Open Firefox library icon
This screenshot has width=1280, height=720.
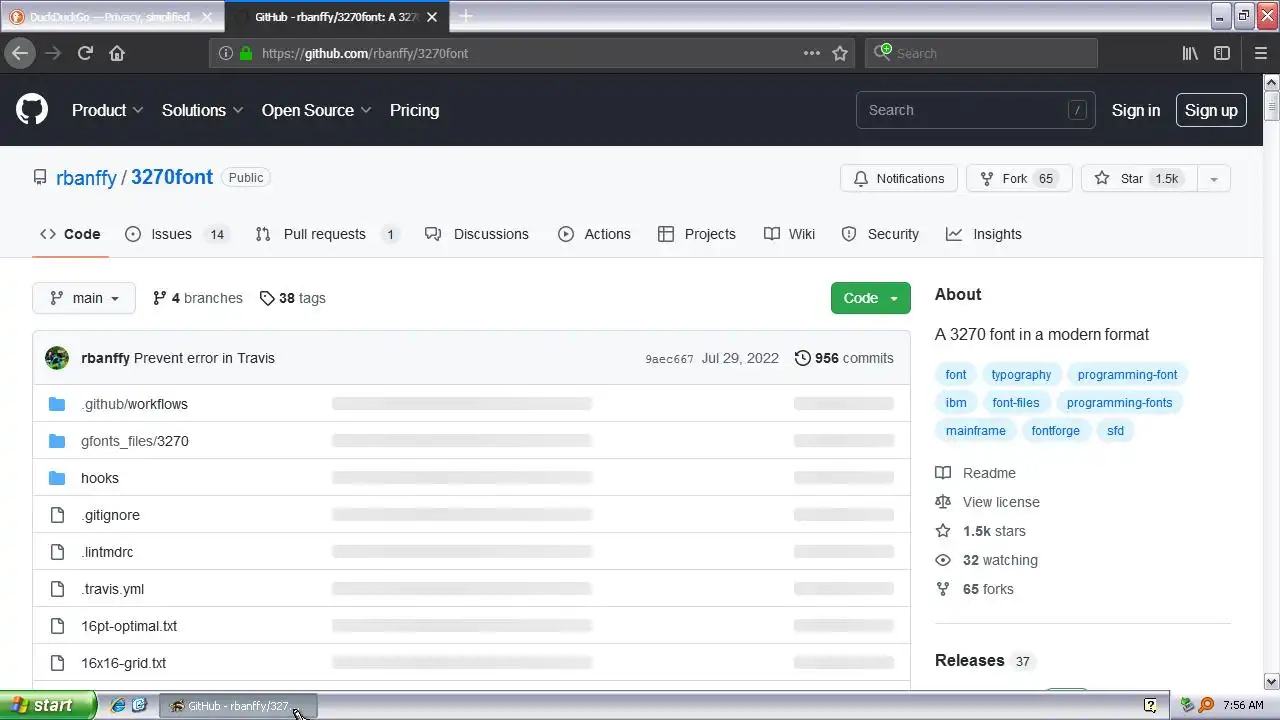pyautogui.click(x=1190, y=53)
